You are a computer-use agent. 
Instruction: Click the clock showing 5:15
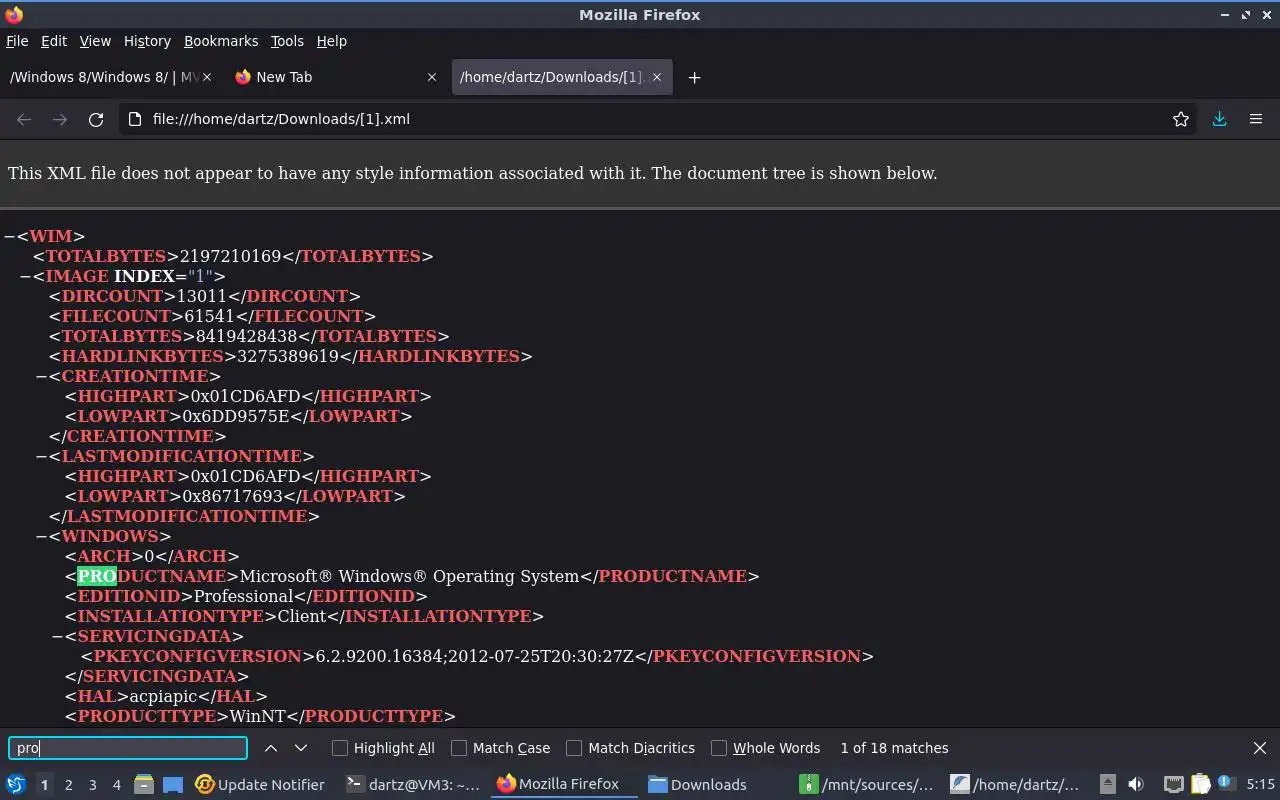point(1260,785)
